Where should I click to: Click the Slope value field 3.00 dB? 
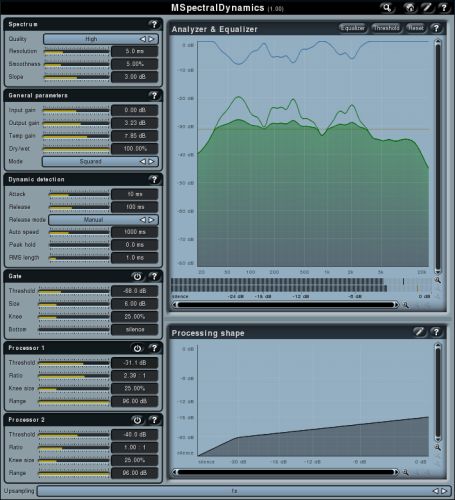(x=135, y=77)
